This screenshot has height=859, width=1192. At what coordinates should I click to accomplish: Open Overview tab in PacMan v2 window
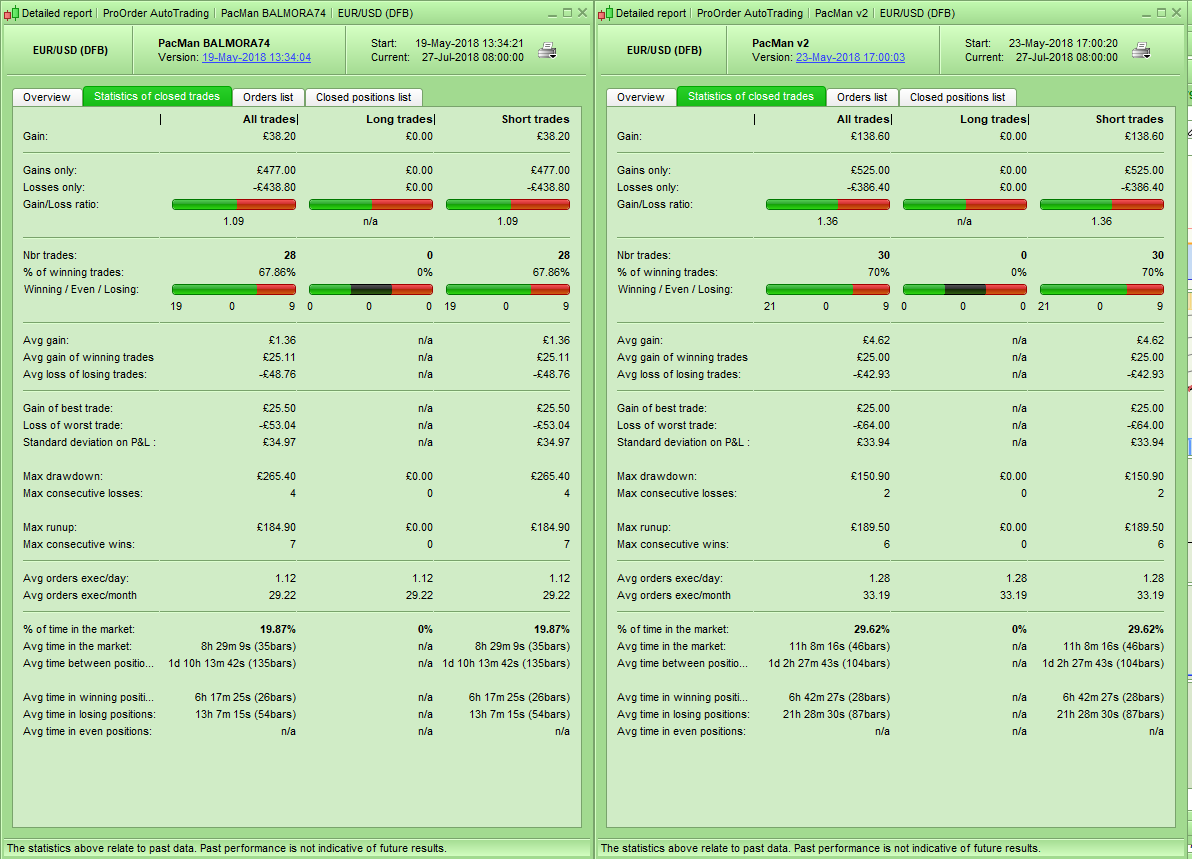(641, 97)
